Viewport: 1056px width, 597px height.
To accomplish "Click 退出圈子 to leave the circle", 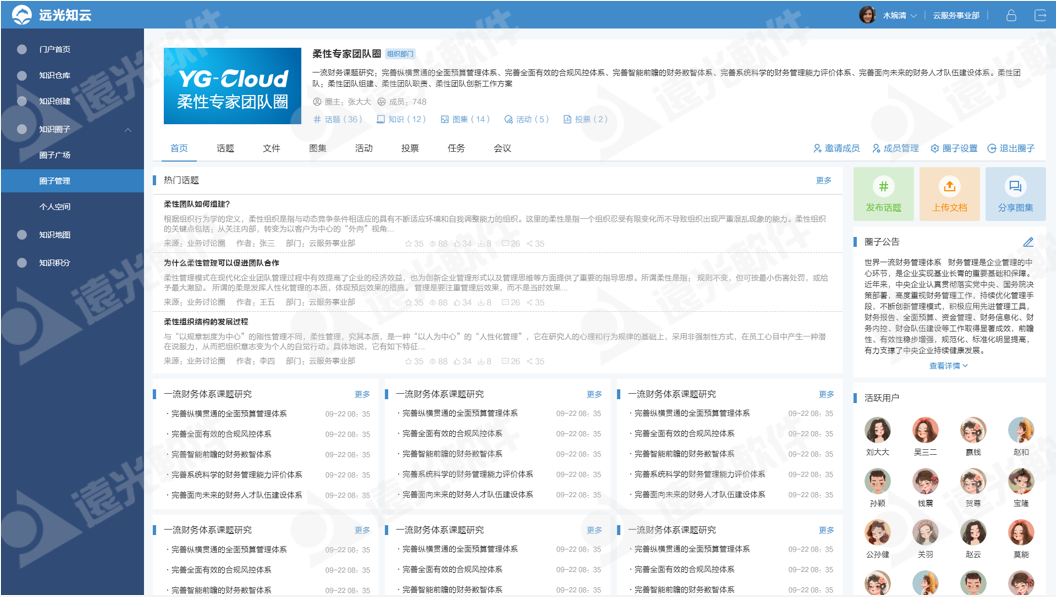I will (x=1011, y=149).
